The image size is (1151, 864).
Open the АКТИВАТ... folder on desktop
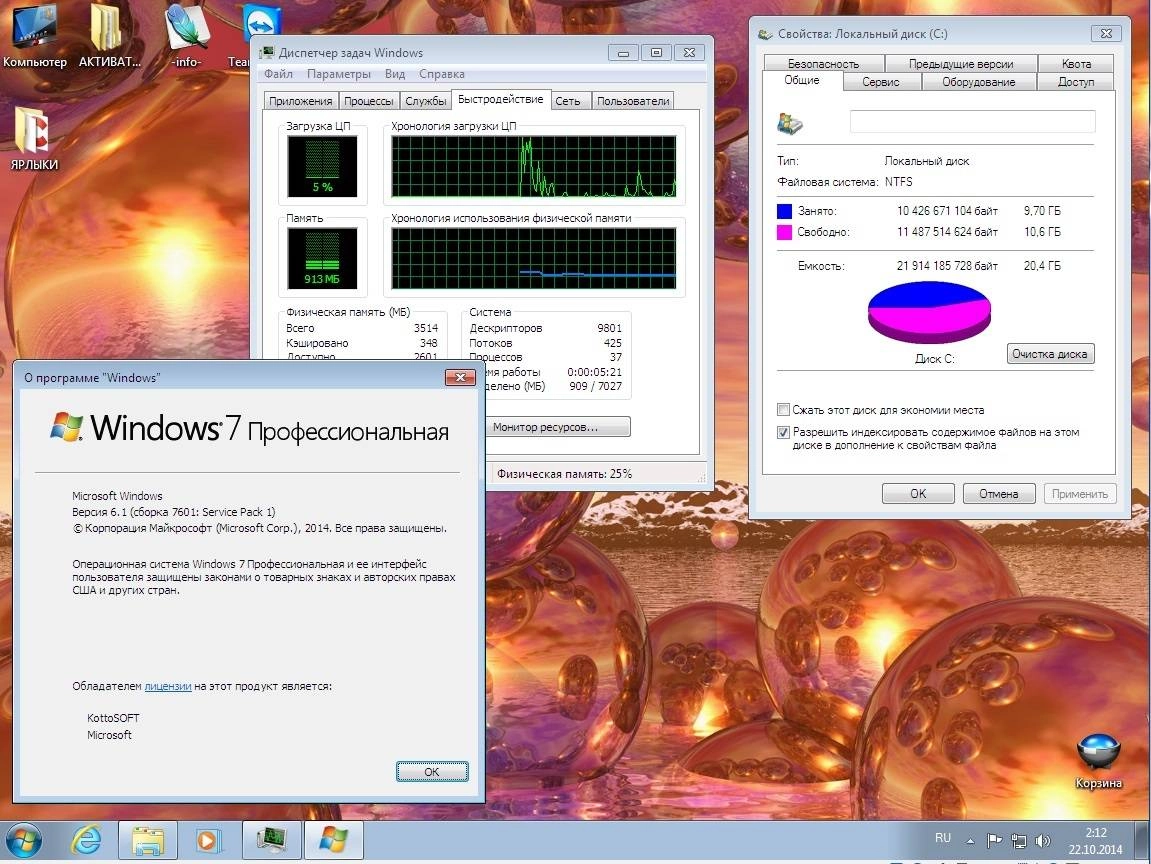[109, 35]
